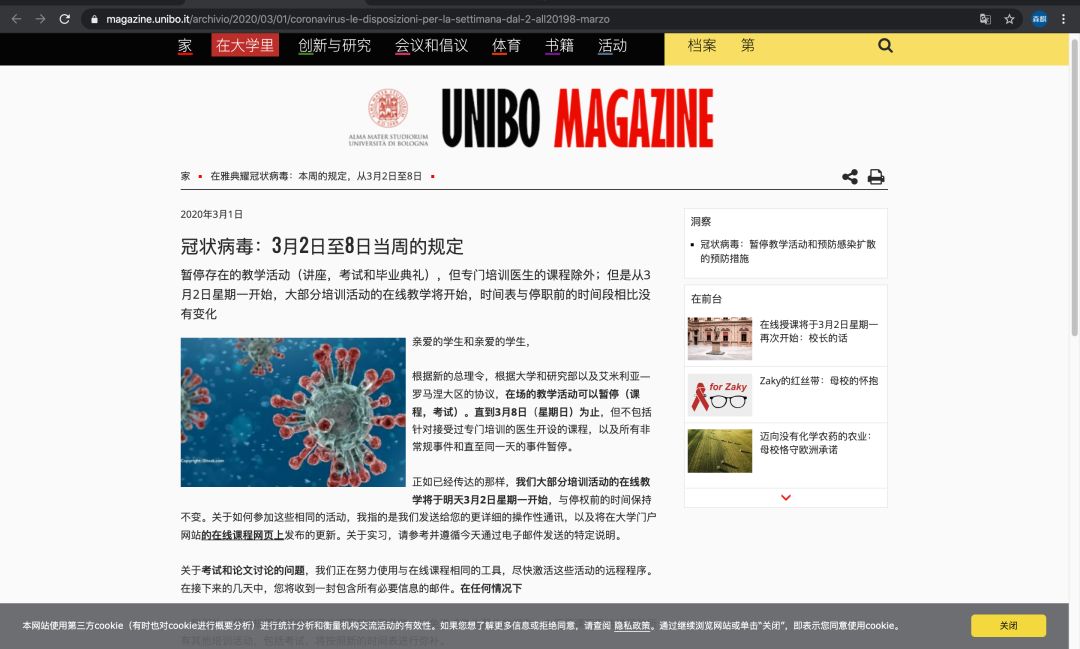Click the article headline 冠状病毒：3月2日至8日当周的规定

(322, 246)
